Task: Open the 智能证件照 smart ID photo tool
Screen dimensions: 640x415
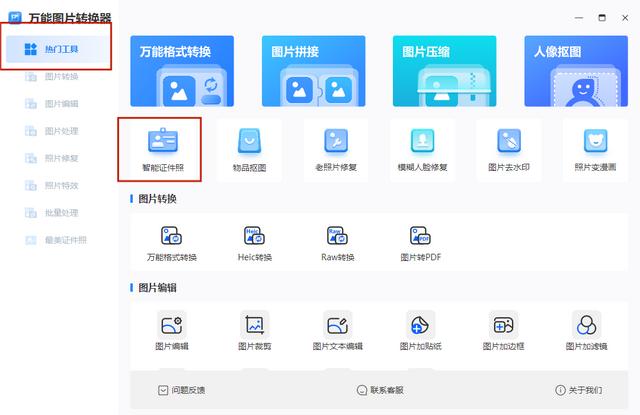Action: (163, 149)
